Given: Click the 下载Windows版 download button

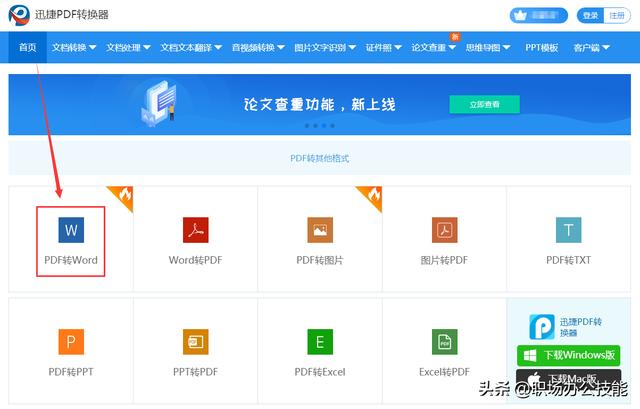Looking at the screenshot, I should 569,355.
